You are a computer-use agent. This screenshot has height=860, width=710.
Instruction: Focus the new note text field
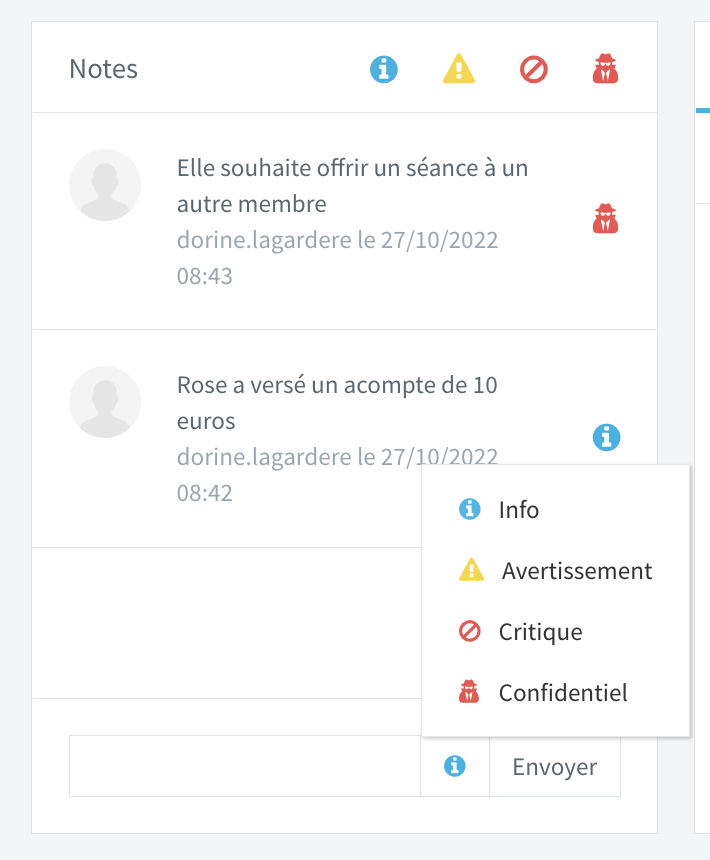click(245, 766)
